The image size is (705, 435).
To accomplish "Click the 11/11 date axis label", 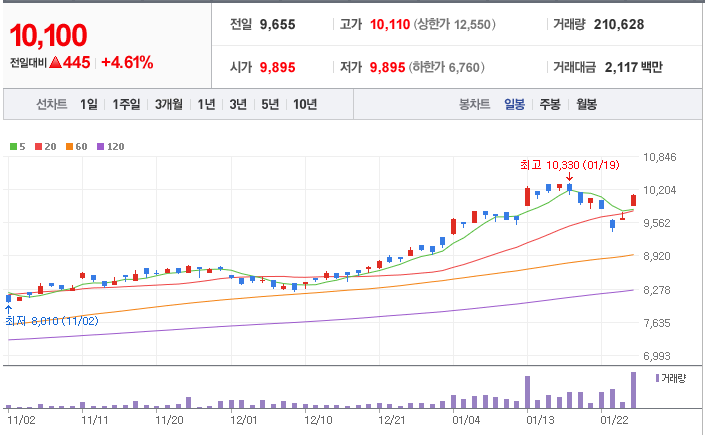I will coord(95,420).
